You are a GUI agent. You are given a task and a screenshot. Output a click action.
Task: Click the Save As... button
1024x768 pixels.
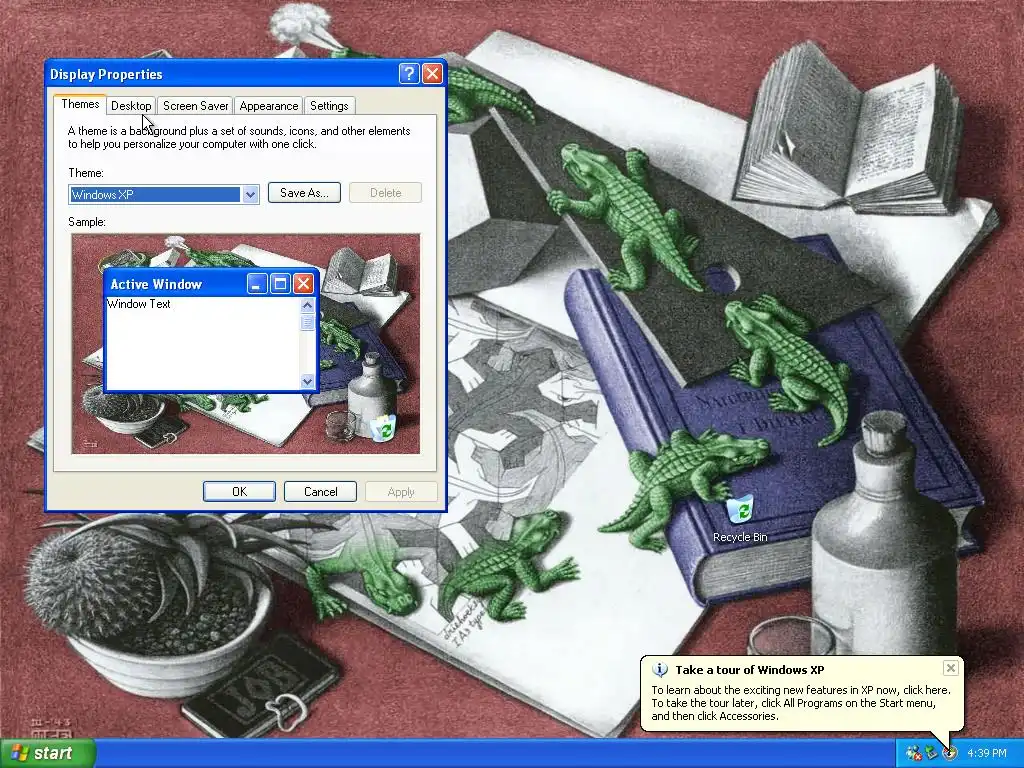pyautogui.click(x=304, y=193)
